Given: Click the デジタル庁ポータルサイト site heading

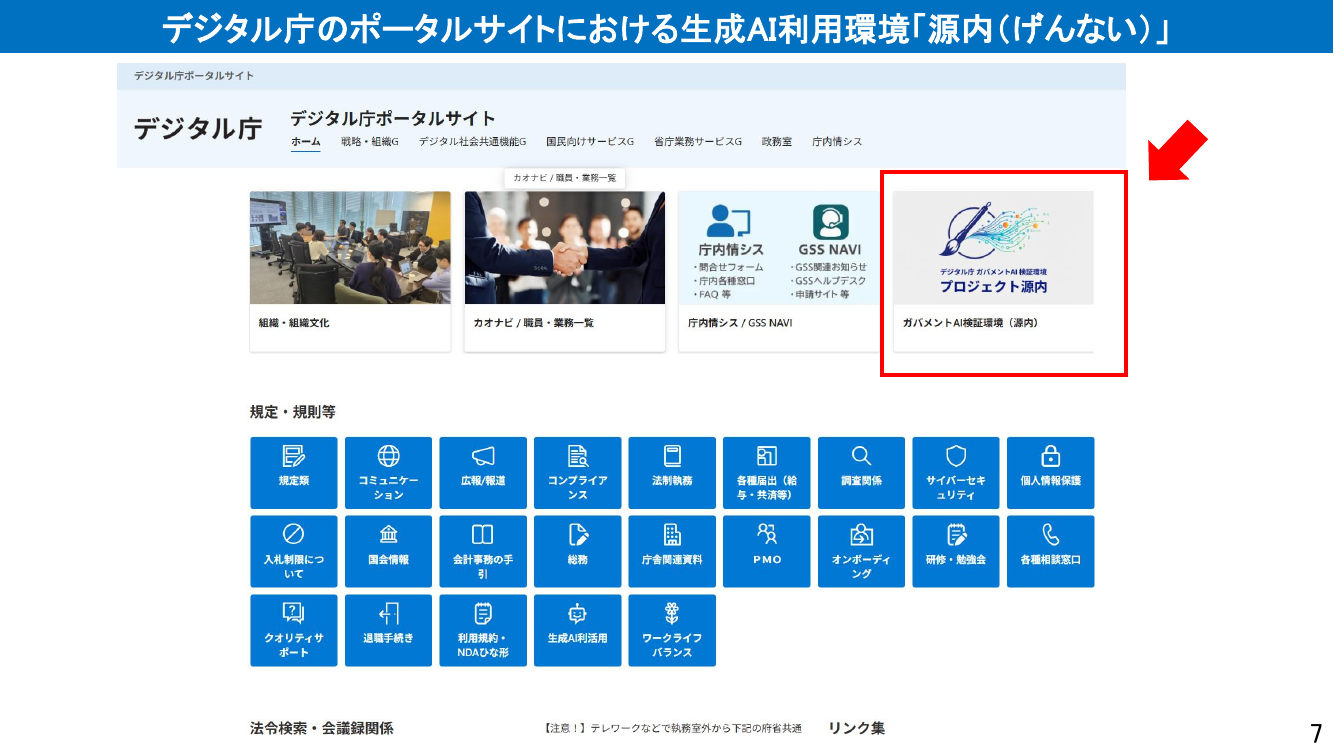Looking at the screenshot, I should [x=393, y=118].
